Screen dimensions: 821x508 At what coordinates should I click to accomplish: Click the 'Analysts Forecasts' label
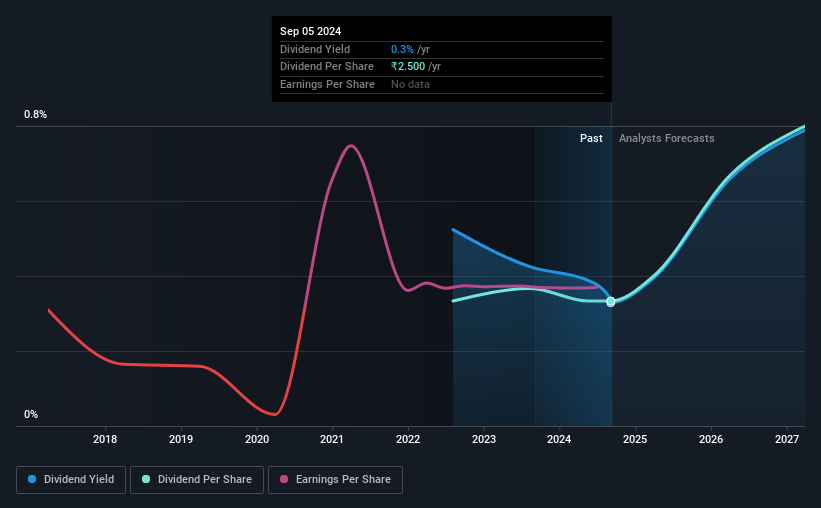pos(667,138)
